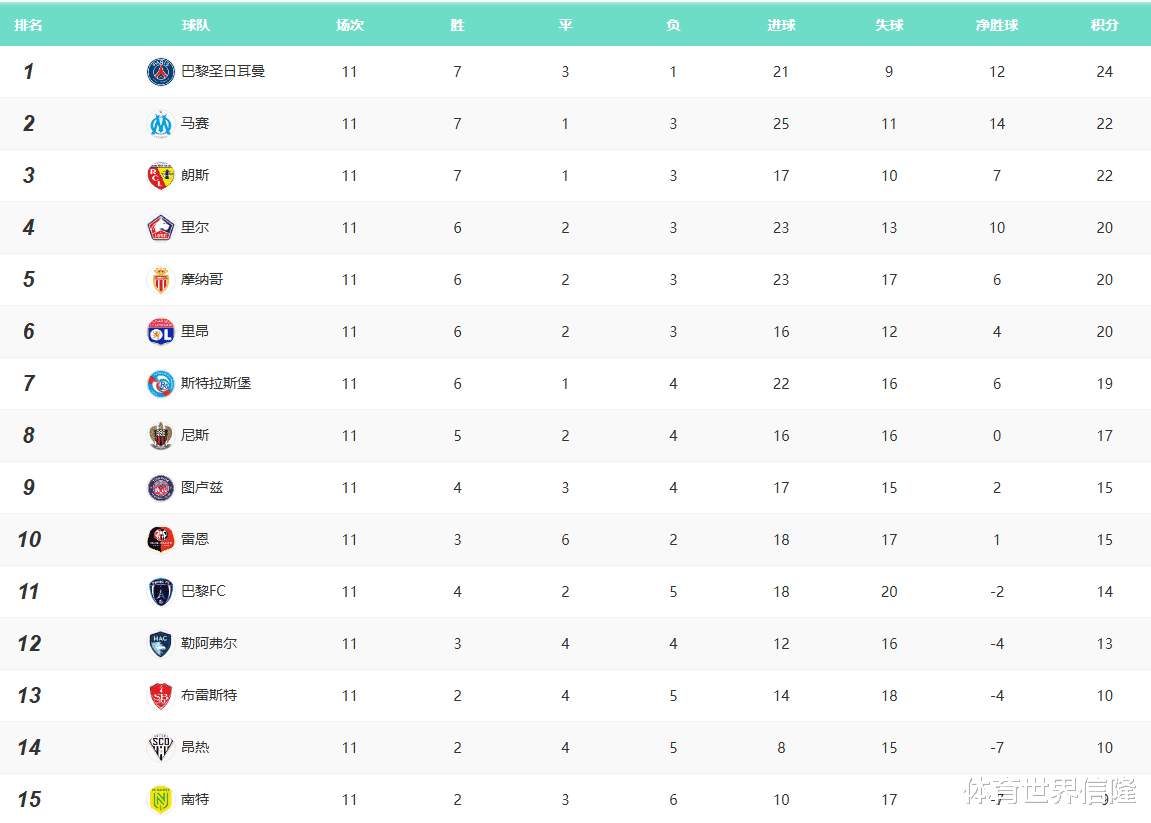Click the Marseille club crest icon
Image resolution: width=1151 pixels, height=823 pixels.
click(x=161, y=124)
